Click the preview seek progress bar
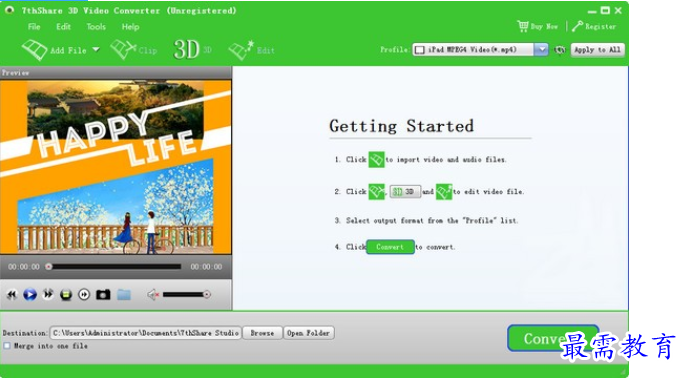 pos(113,266)
